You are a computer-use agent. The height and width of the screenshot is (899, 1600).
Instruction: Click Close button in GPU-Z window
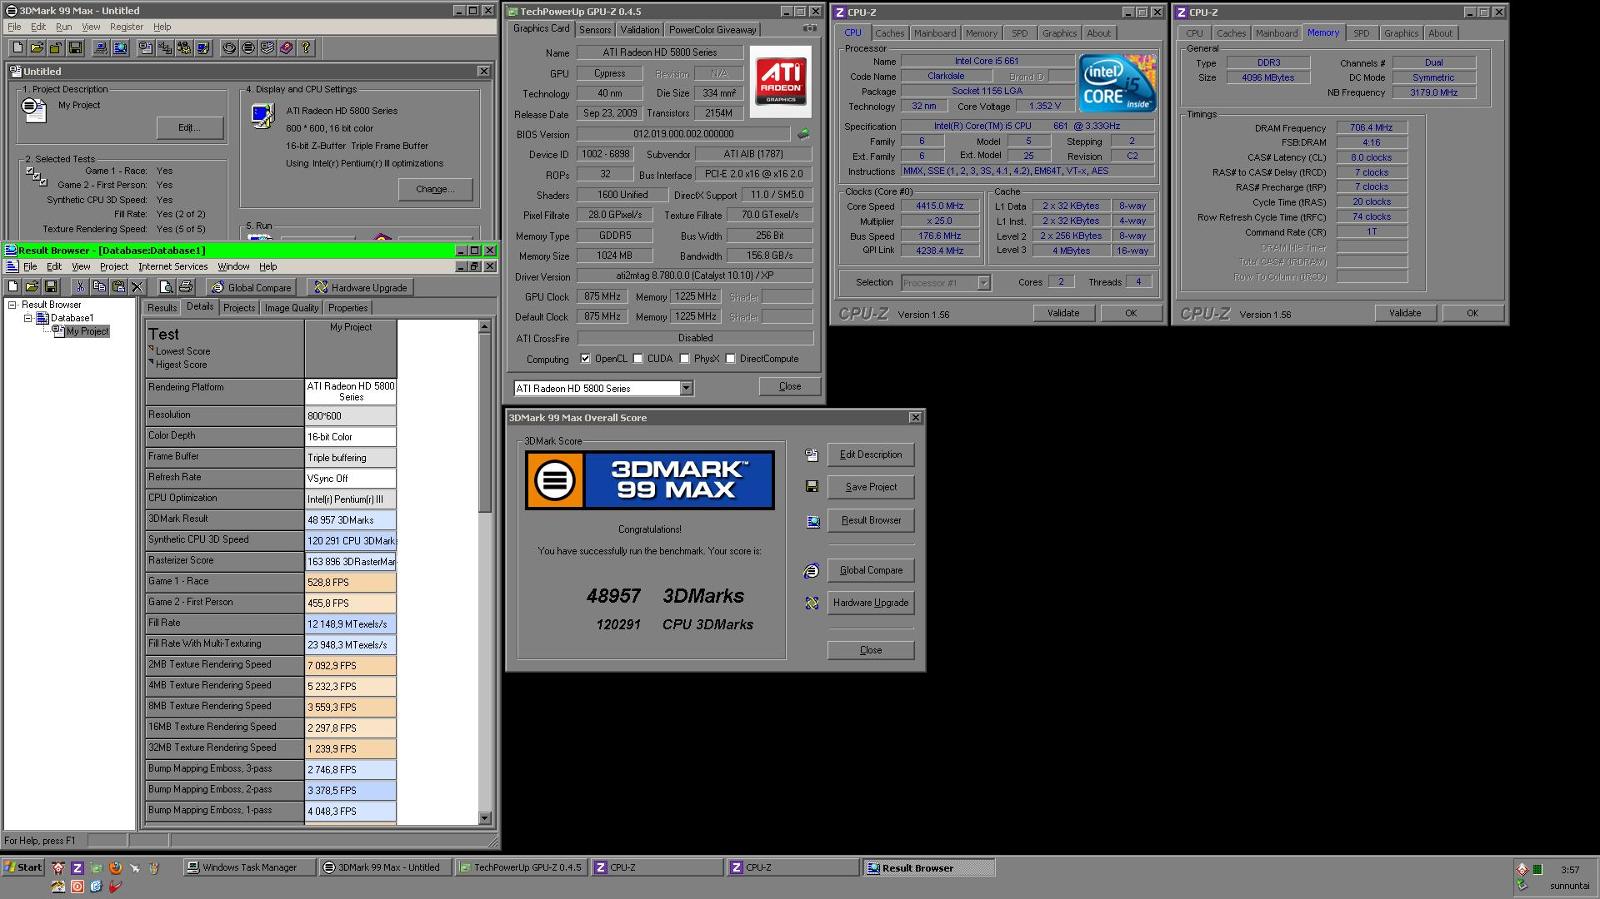(x=789, y=386)
